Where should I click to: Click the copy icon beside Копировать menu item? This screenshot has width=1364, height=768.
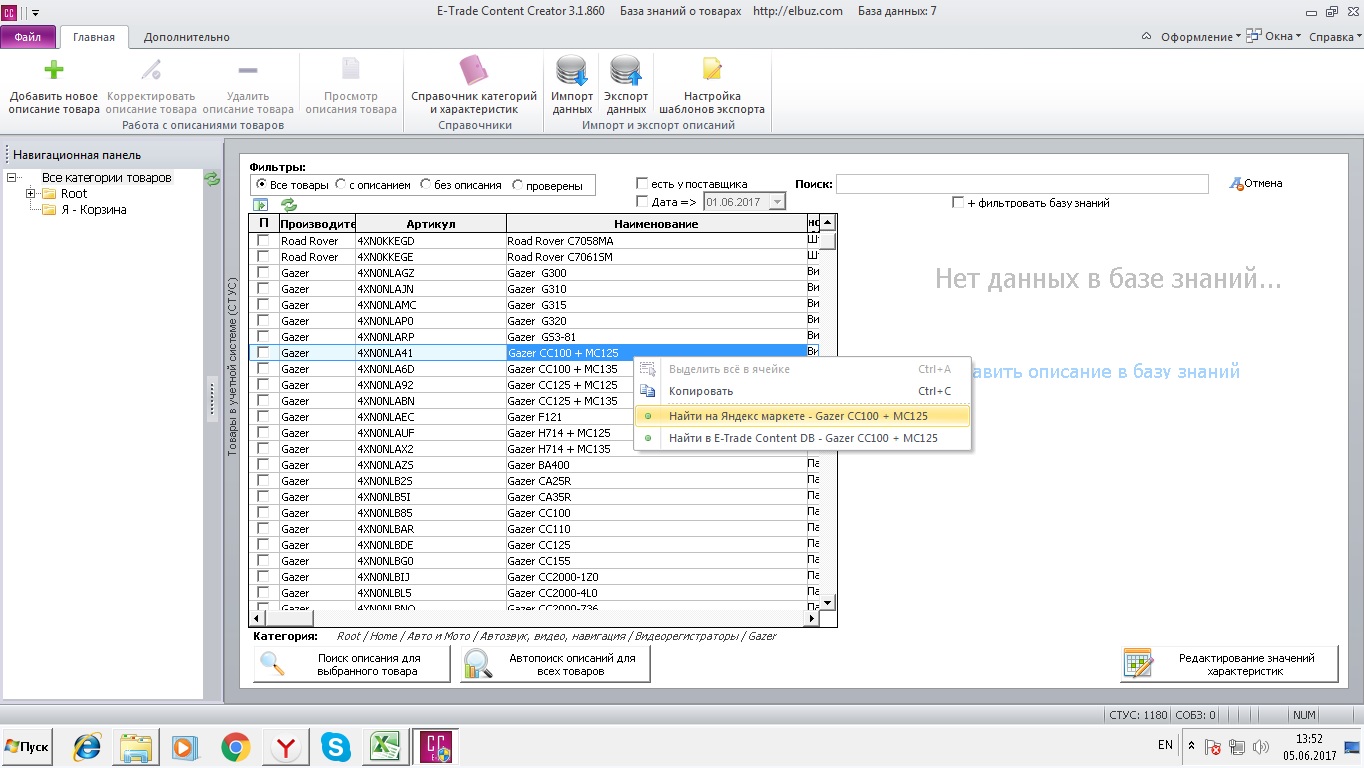(647, 391)
